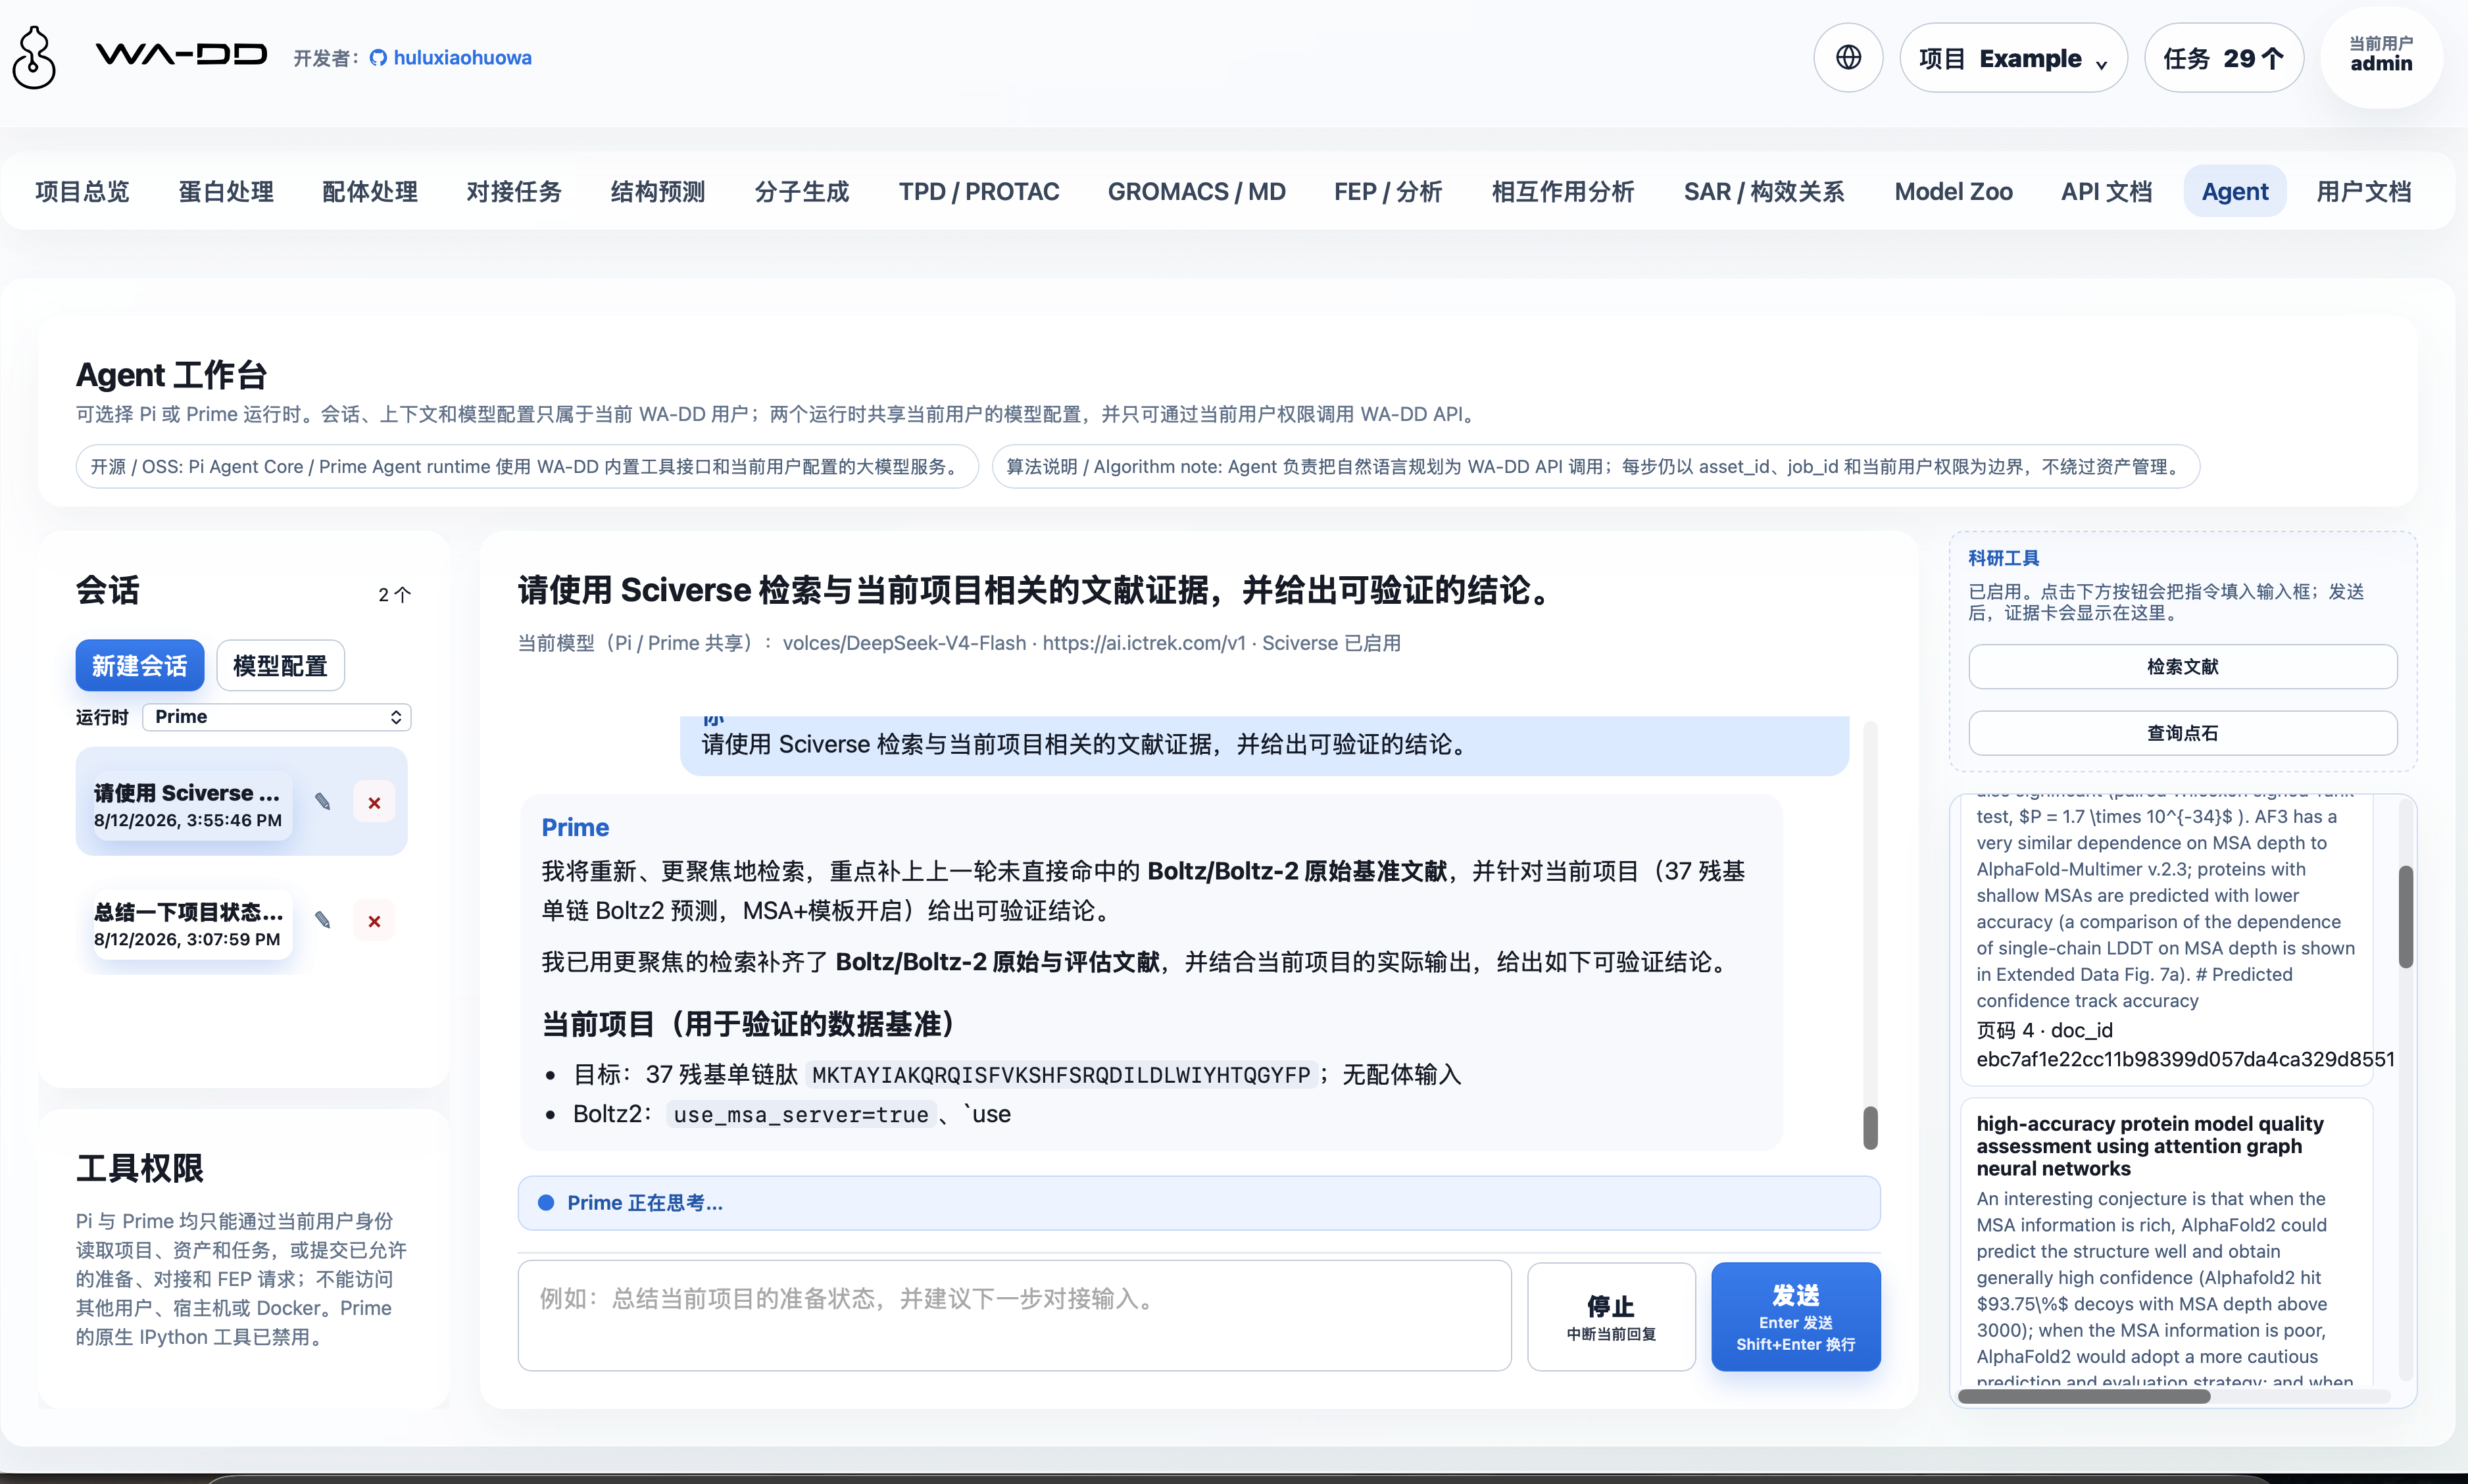
Task: Click the 新建会话 button
Action: tap(139, 665)
